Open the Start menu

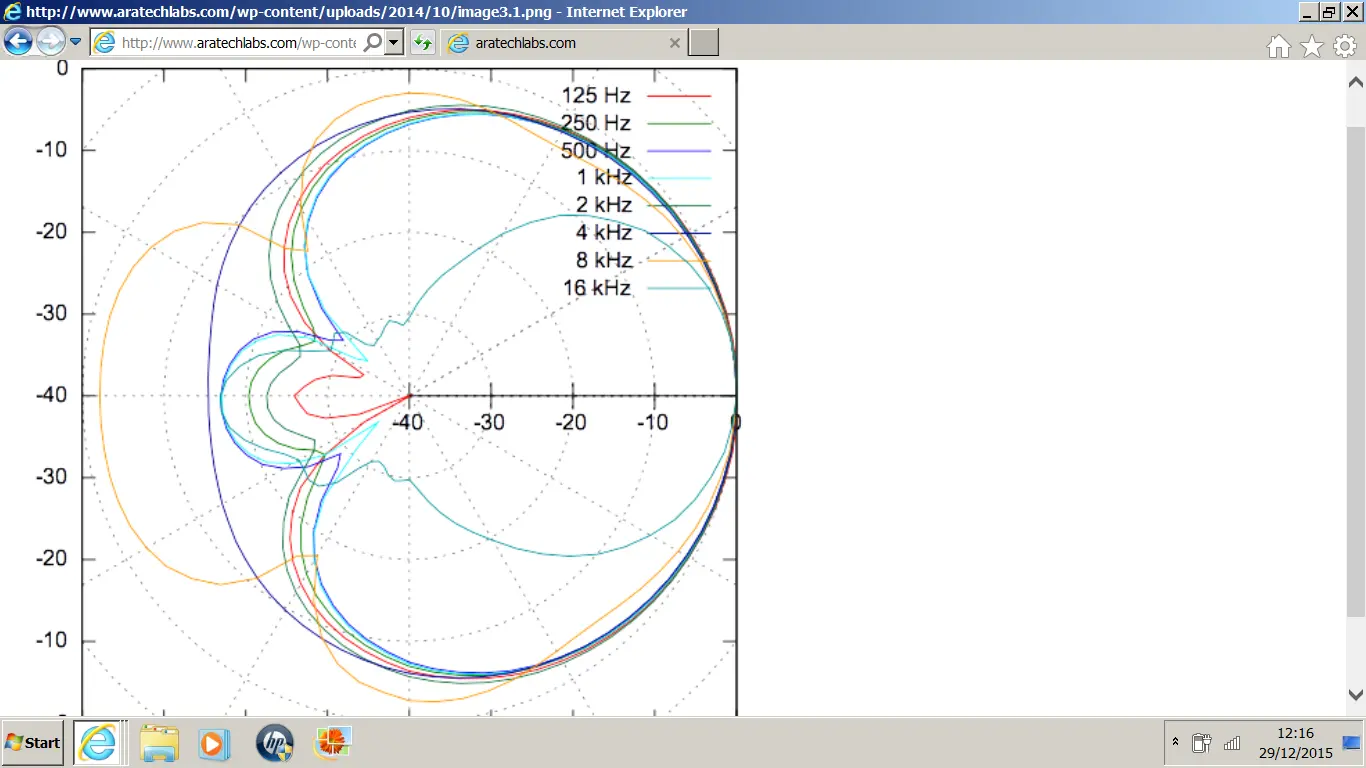33,743
